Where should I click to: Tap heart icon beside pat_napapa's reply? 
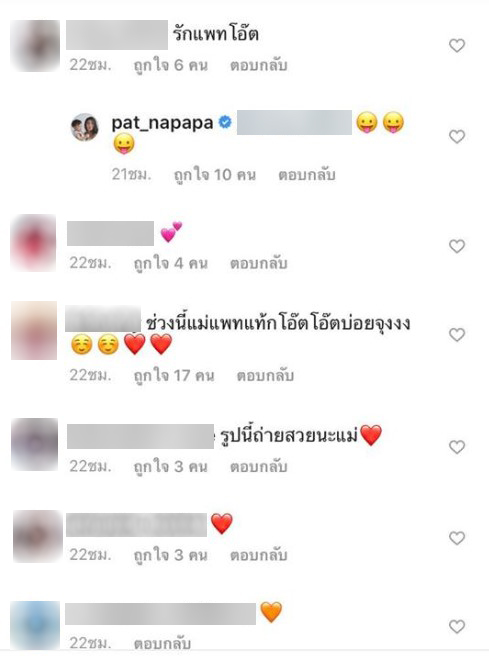pos(457,137)
